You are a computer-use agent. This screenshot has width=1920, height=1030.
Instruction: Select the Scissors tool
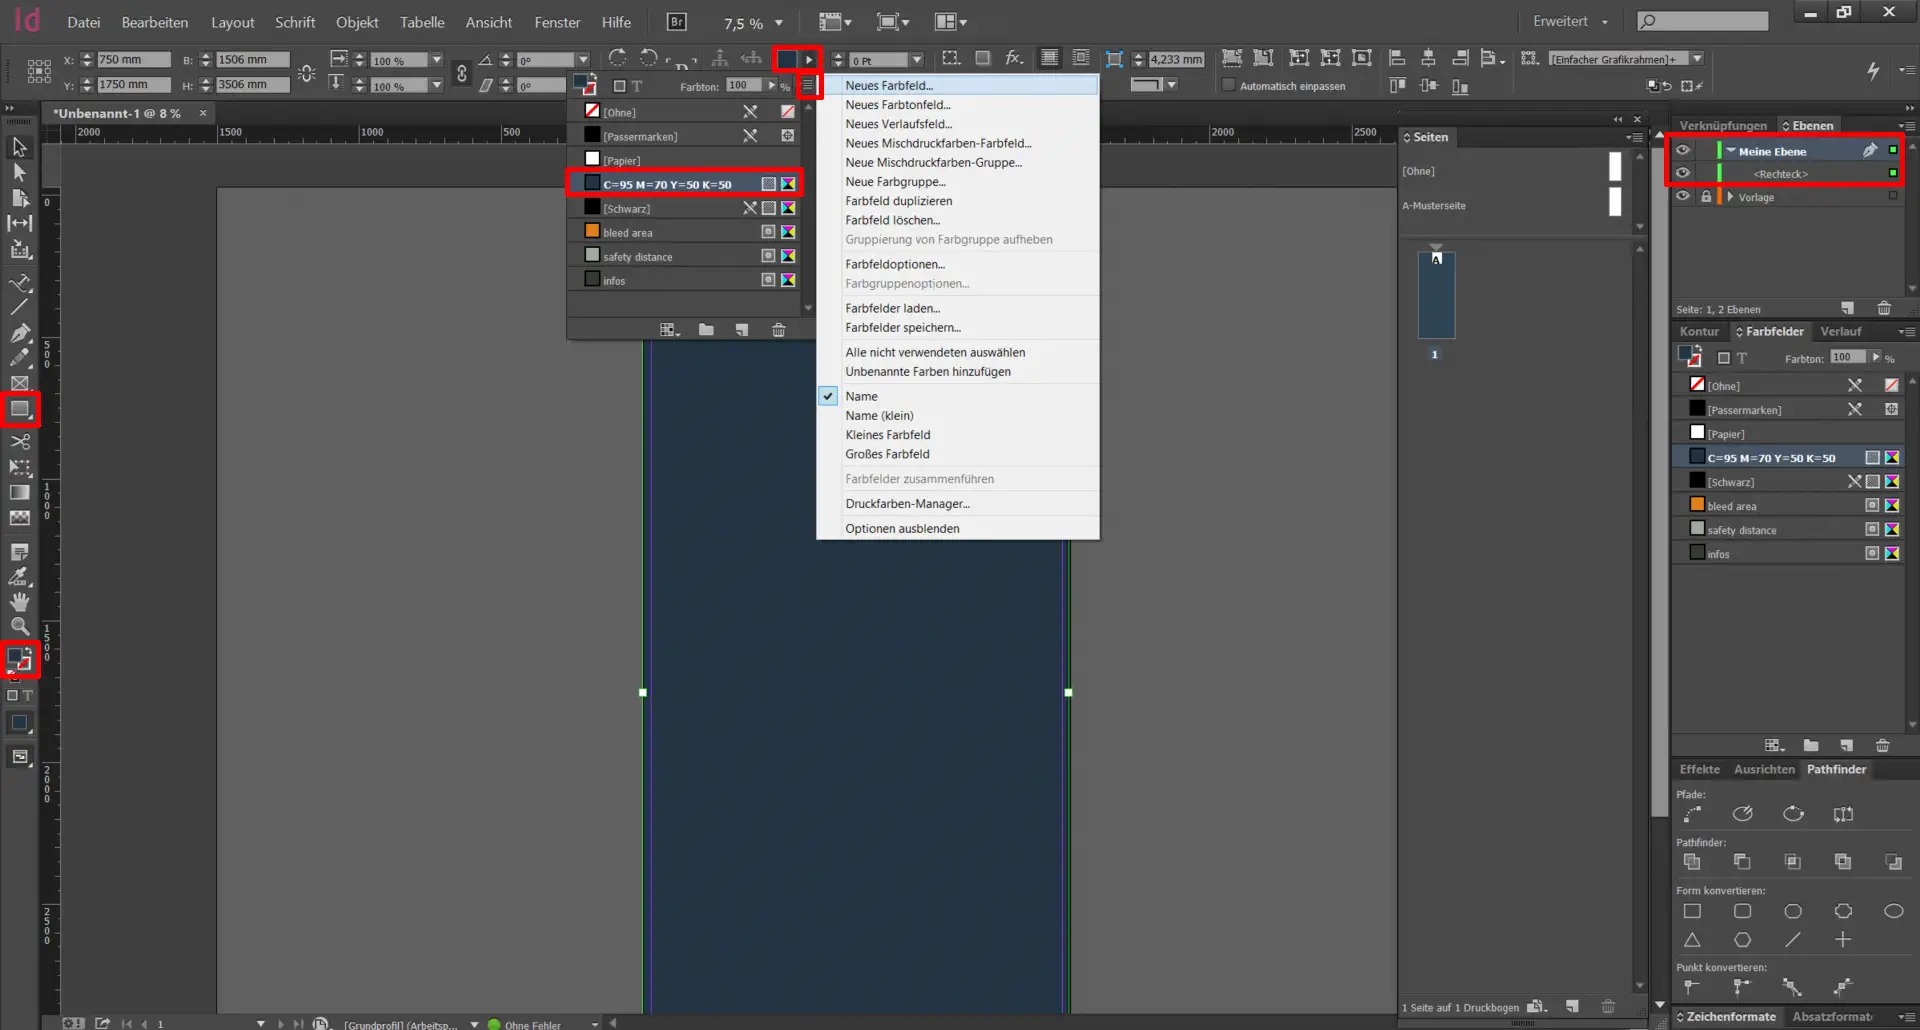[20, 441]
